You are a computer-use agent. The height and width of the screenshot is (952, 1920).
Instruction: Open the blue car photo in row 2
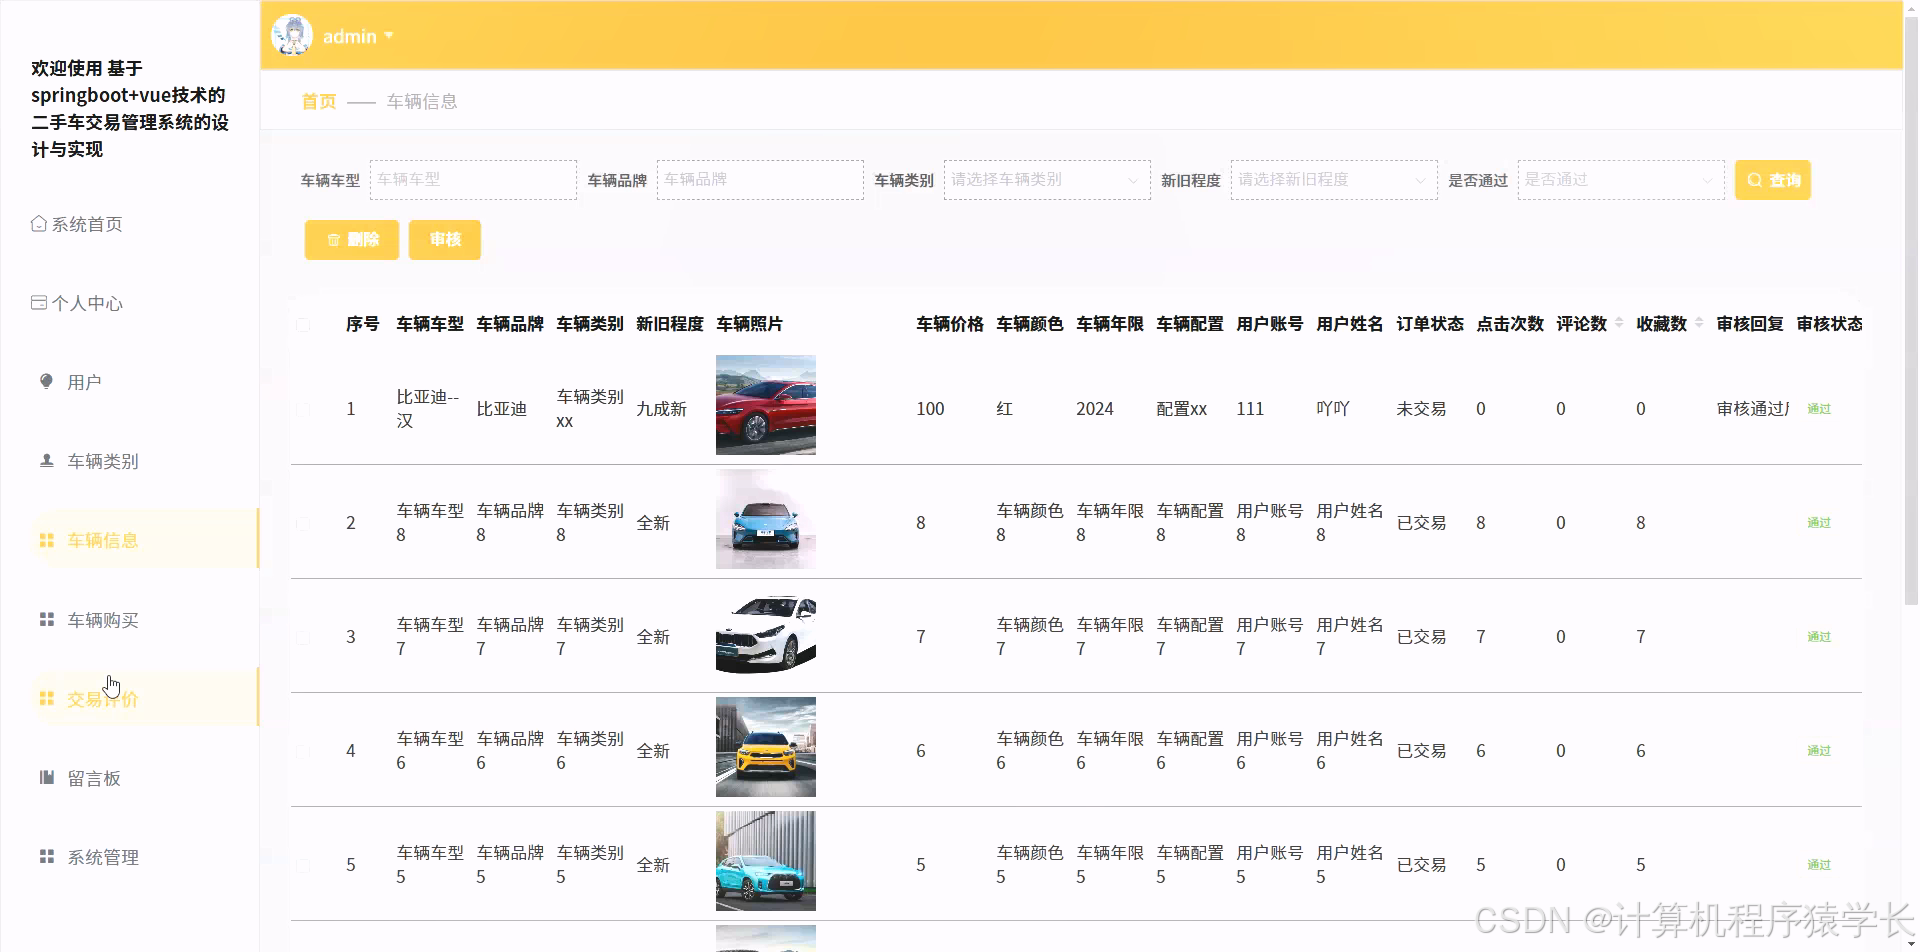click(x=766, y=519)
